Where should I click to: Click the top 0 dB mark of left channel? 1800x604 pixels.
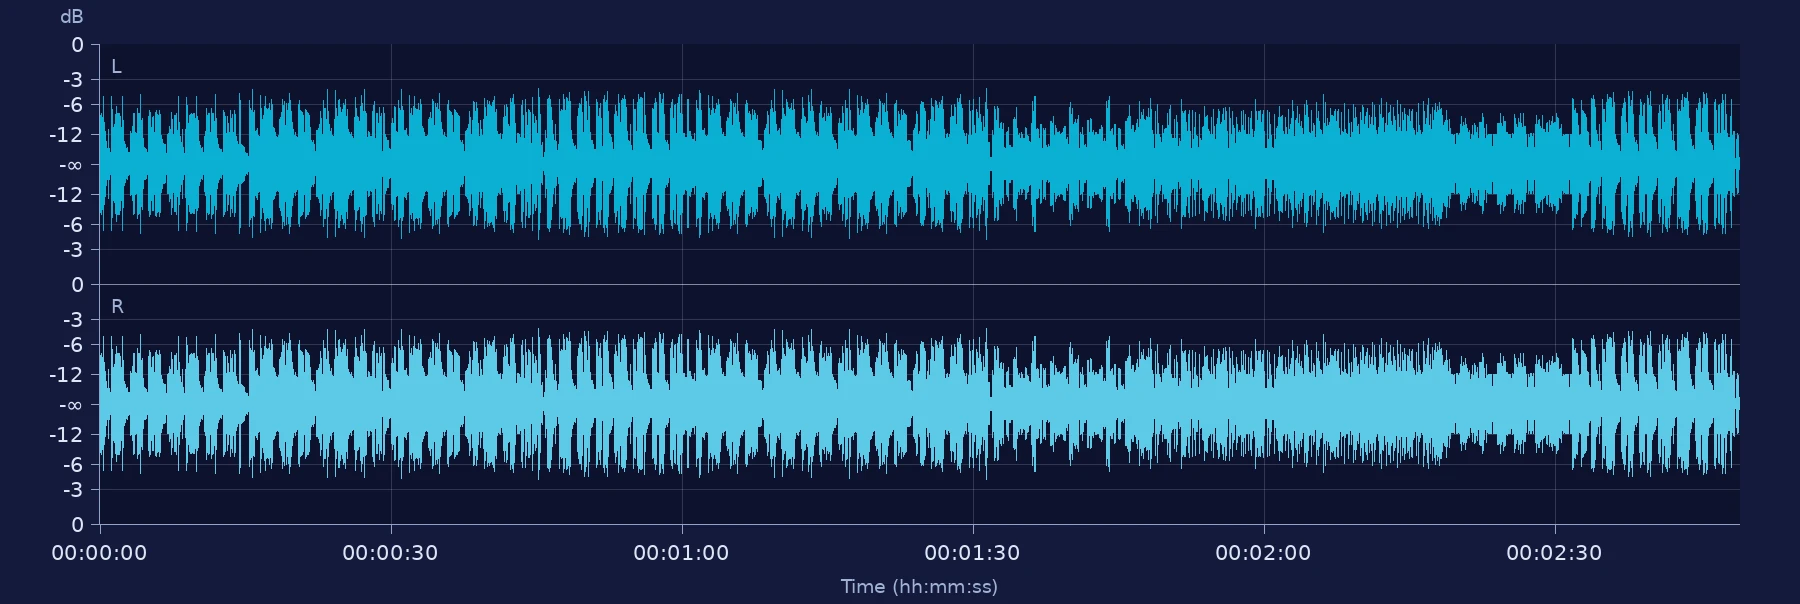coord(77,45)
